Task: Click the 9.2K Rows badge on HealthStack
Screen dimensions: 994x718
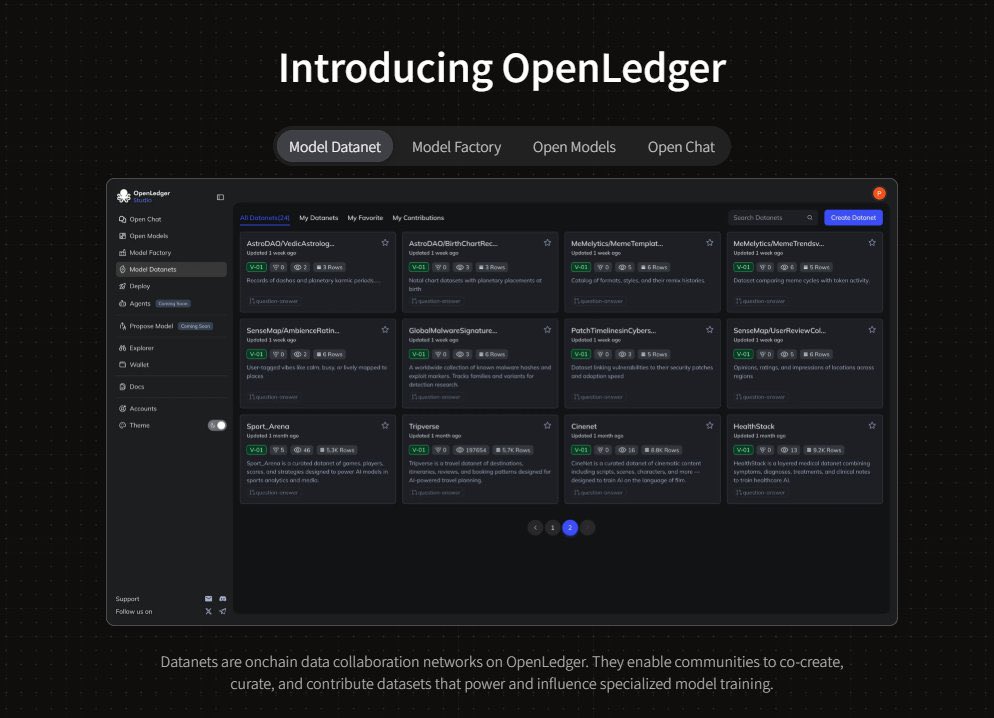Action: click(824, 450)
